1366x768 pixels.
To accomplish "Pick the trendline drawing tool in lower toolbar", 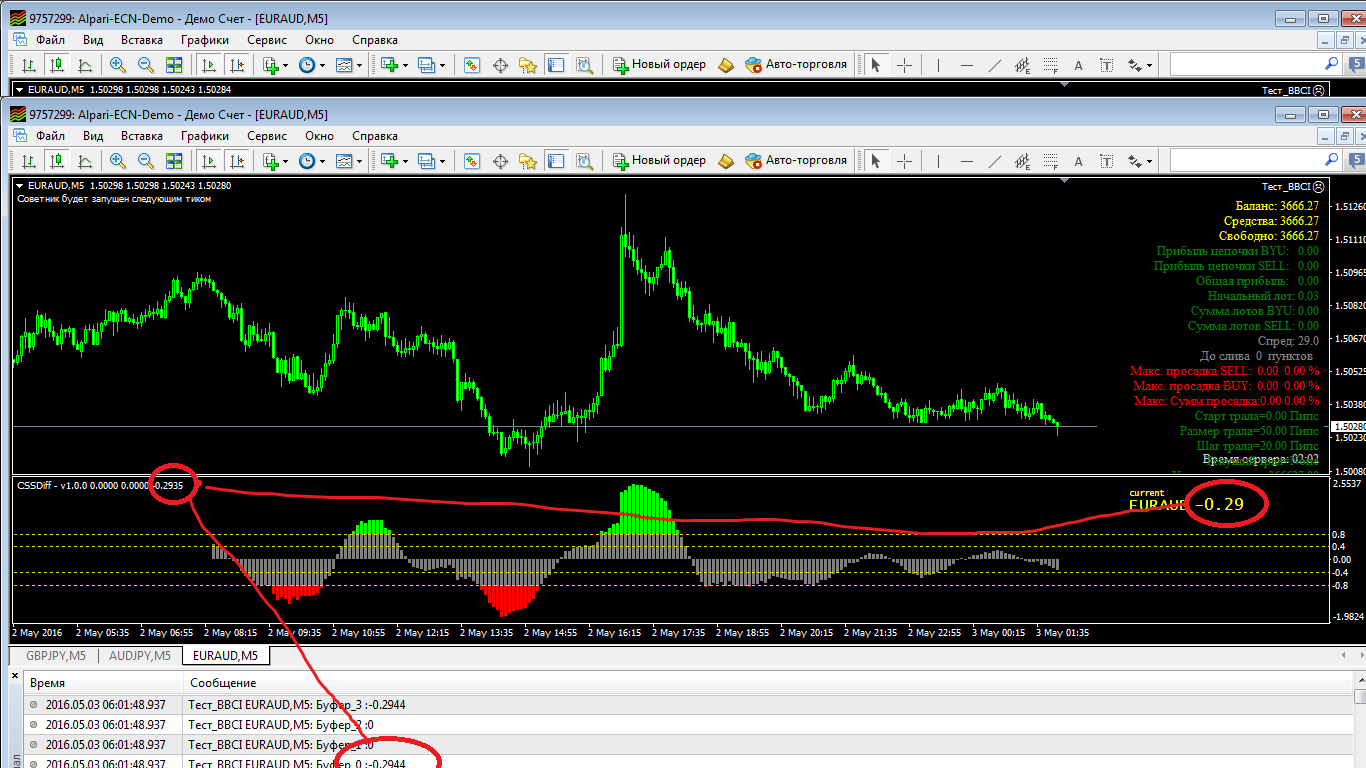I will (x=995, y=160).
